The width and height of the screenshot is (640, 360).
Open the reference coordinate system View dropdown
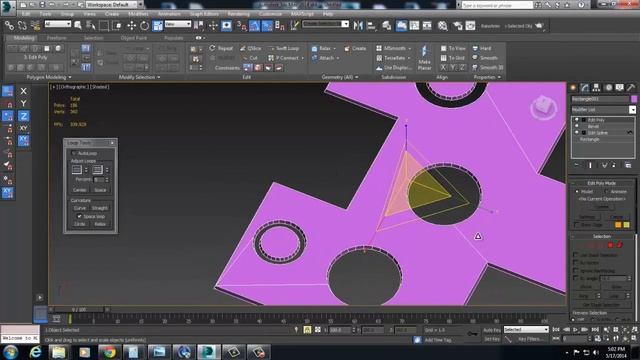178,24
